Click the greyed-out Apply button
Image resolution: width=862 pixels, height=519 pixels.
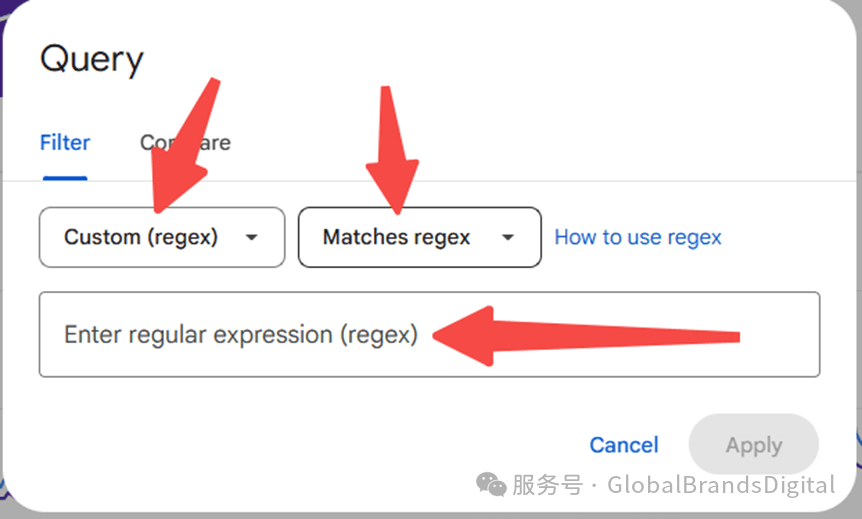[754, 444]
